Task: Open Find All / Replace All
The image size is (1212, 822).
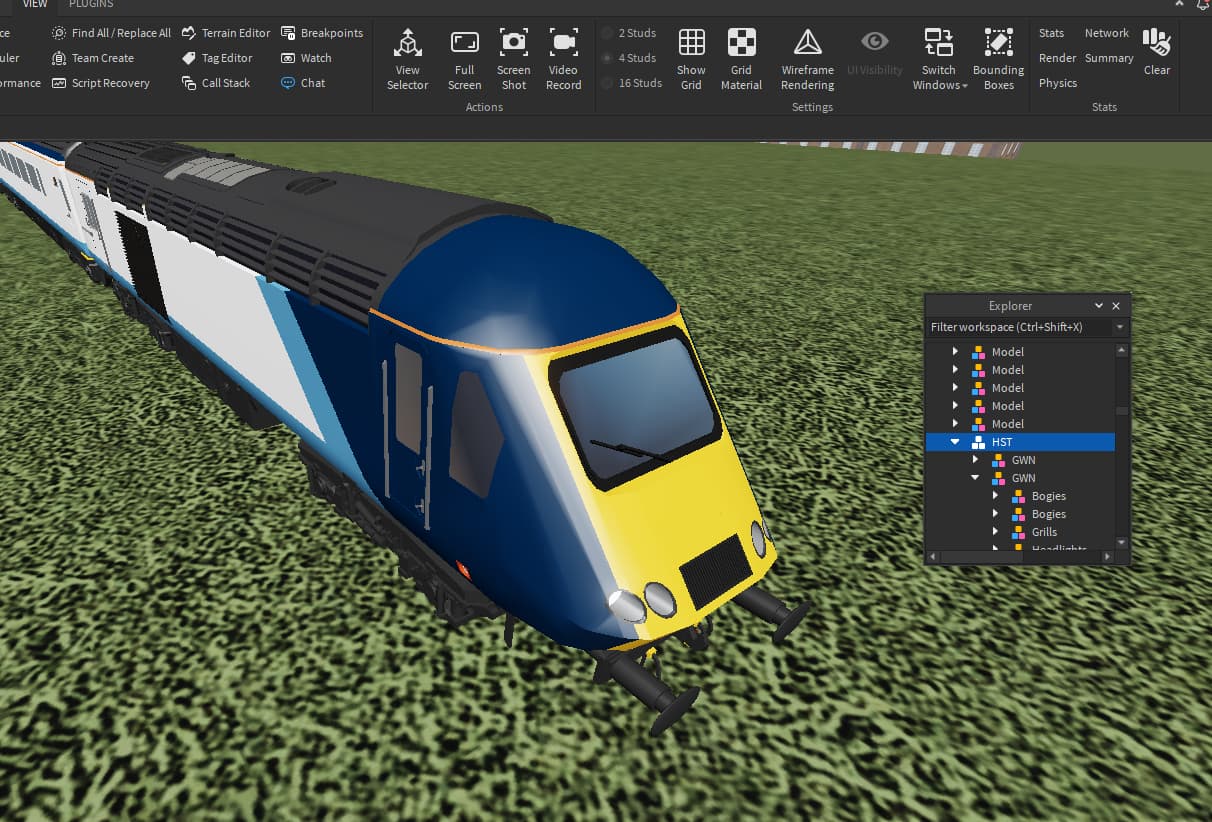Action: coord(111,33)
